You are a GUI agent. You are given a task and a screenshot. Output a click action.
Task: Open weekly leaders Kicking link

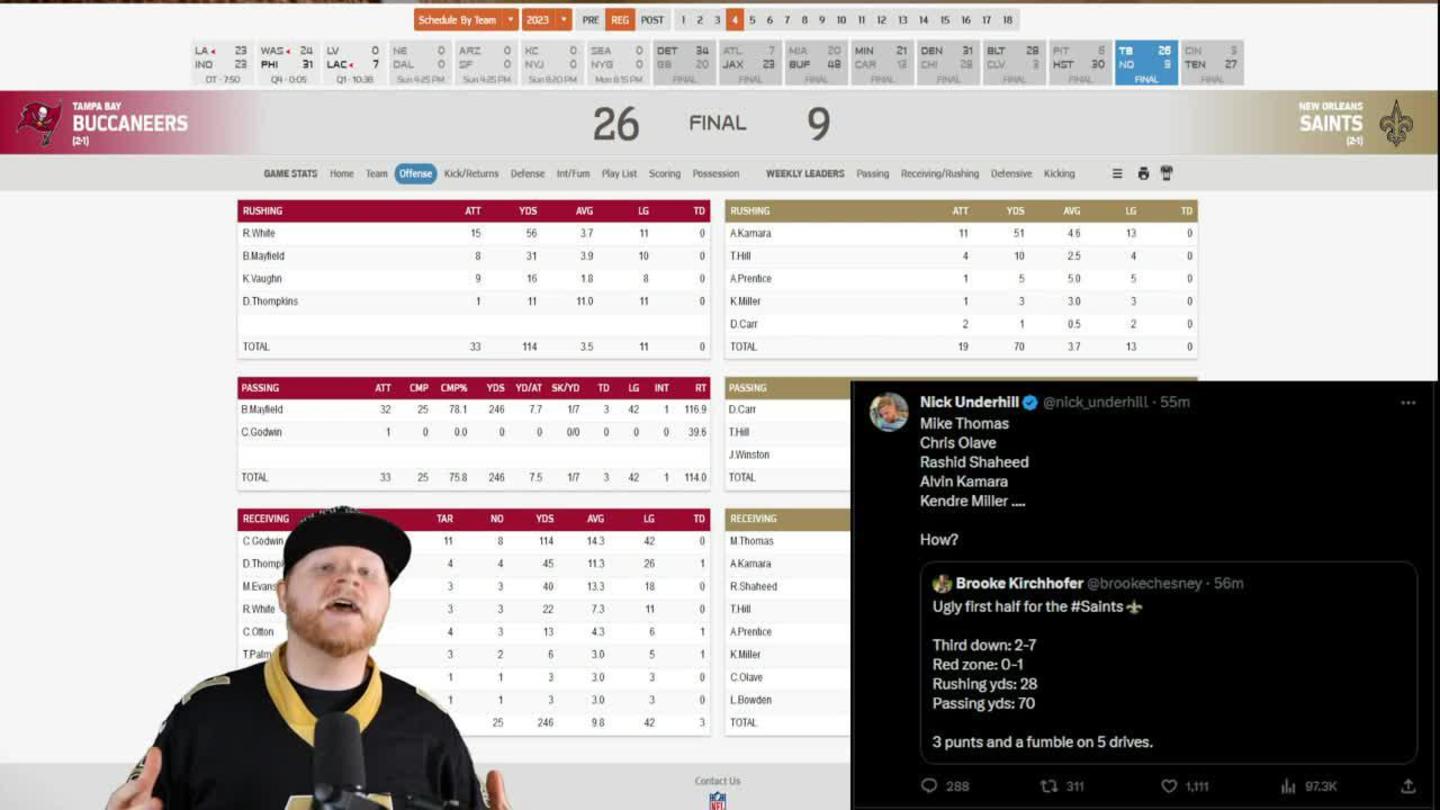pyautogui.click(x=1059, y=174)
